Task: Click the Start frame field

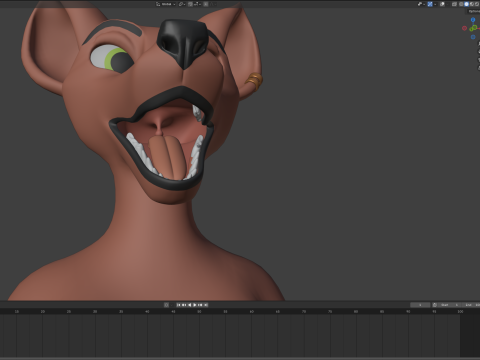Action: 450,305
